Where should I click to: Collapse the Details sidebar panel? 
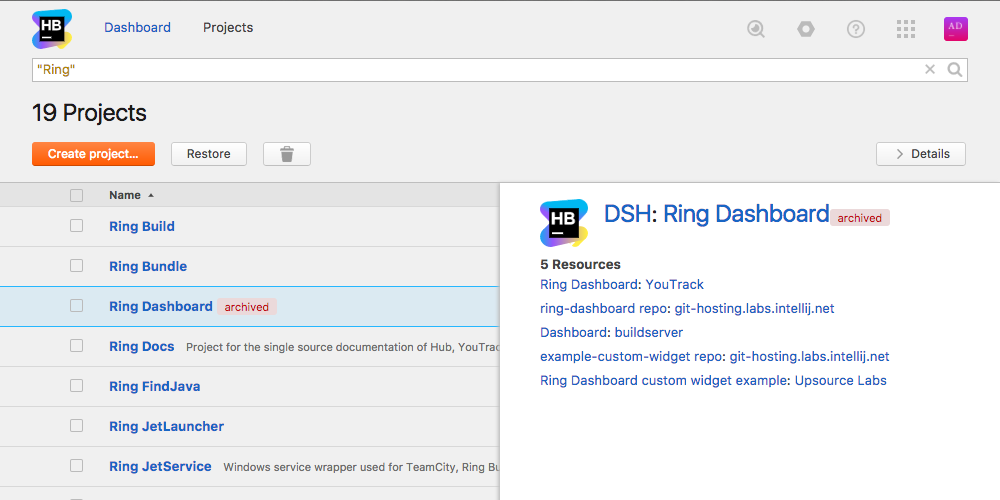tap(921, 154)
